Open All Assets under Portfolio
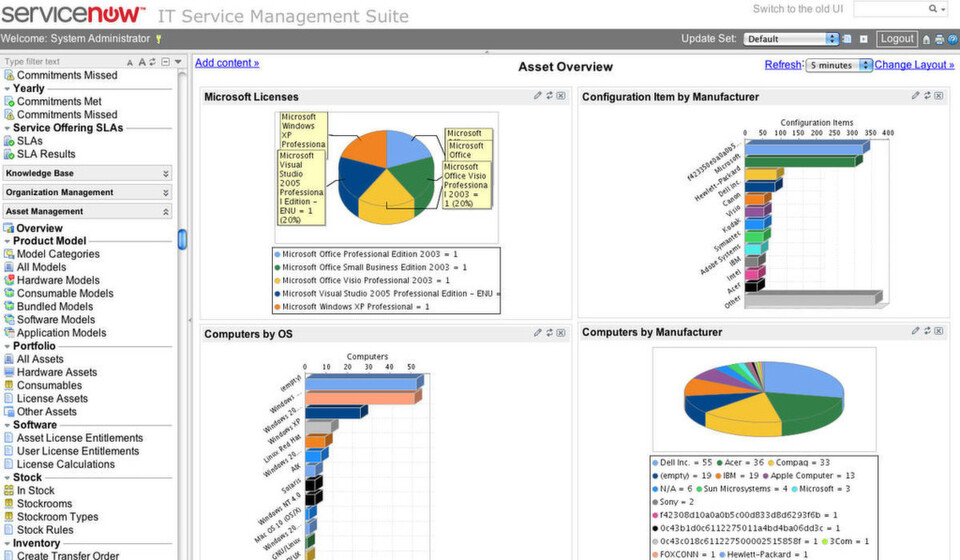 coord(40,359)
